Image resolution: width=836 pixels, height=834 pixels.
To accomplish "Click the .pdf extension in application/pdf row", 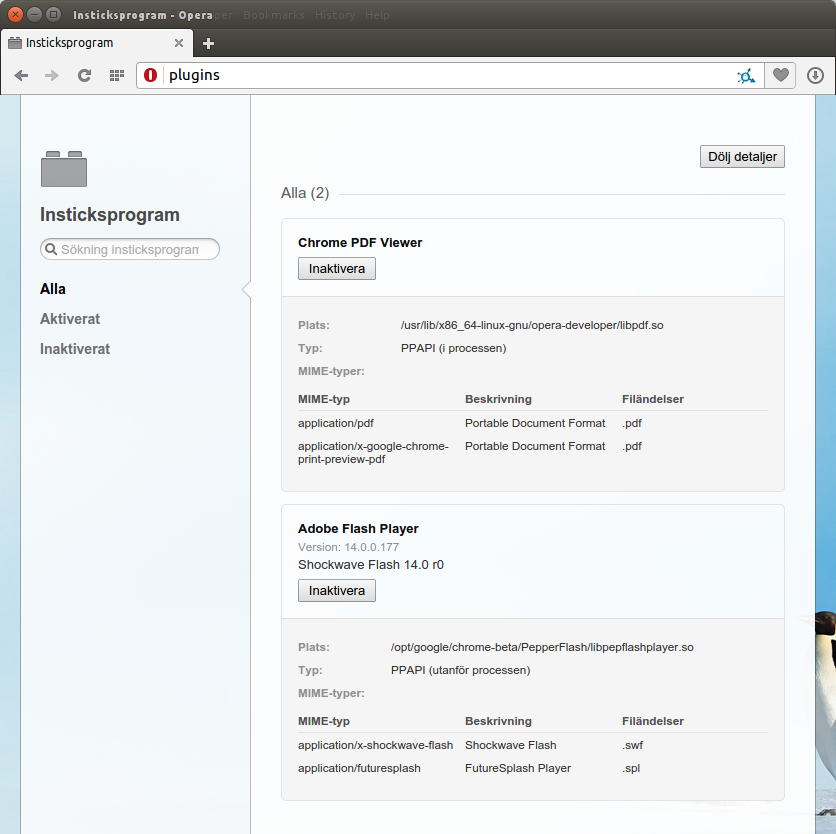I will [632, 423].
